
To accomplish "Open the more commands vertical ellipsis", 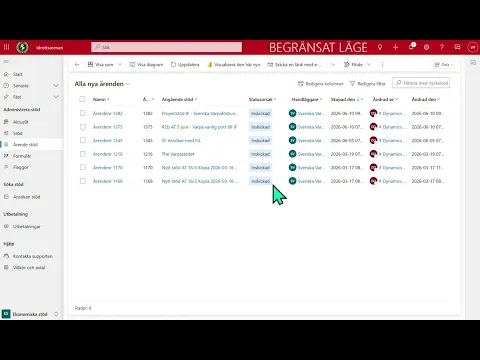I will [x=382, y=64].
